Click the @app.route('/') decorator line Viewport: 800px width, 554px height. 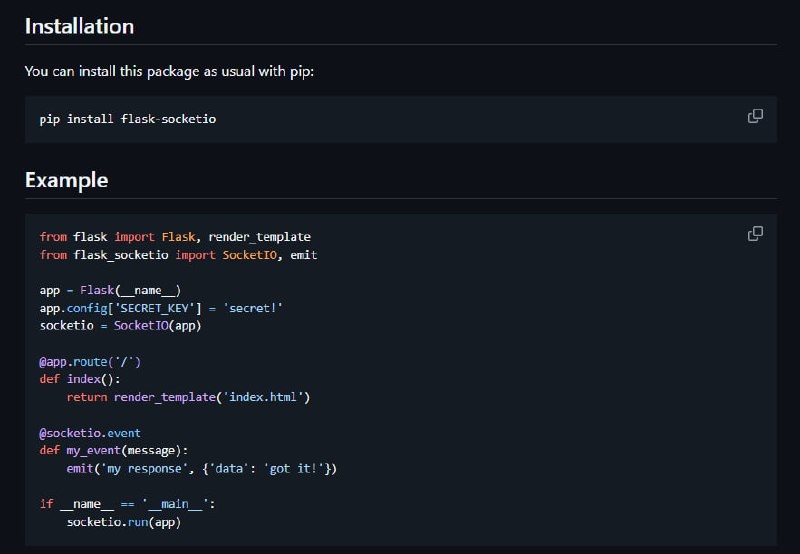[90, 362]
